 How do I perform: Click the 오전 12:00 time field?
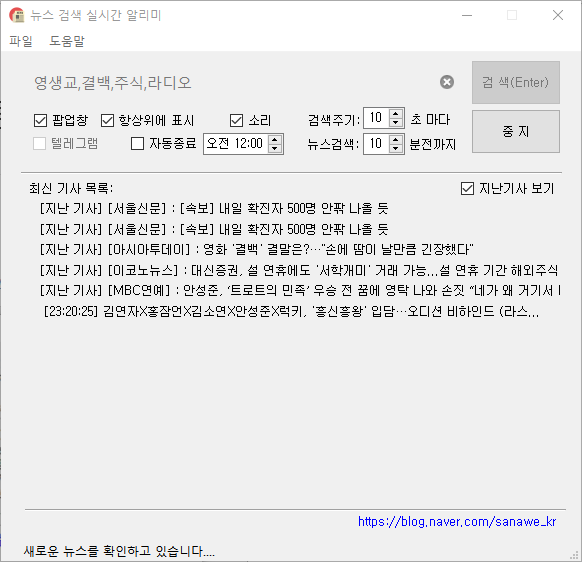[x=235, y=144]
